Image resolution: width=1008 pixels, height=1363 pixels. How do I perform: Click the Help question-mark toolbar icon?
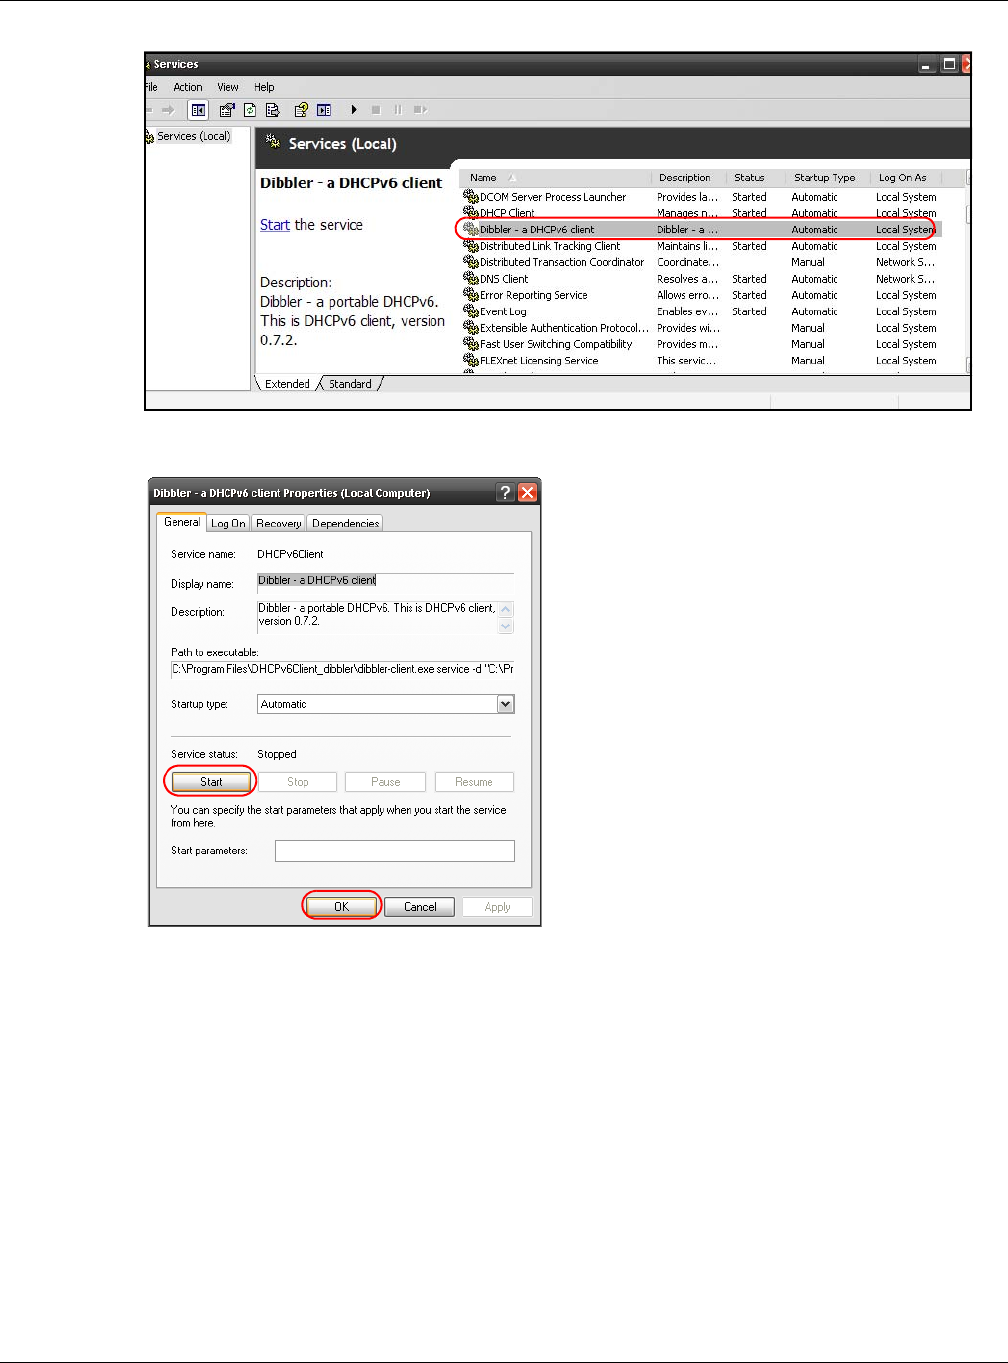point(300,110)
